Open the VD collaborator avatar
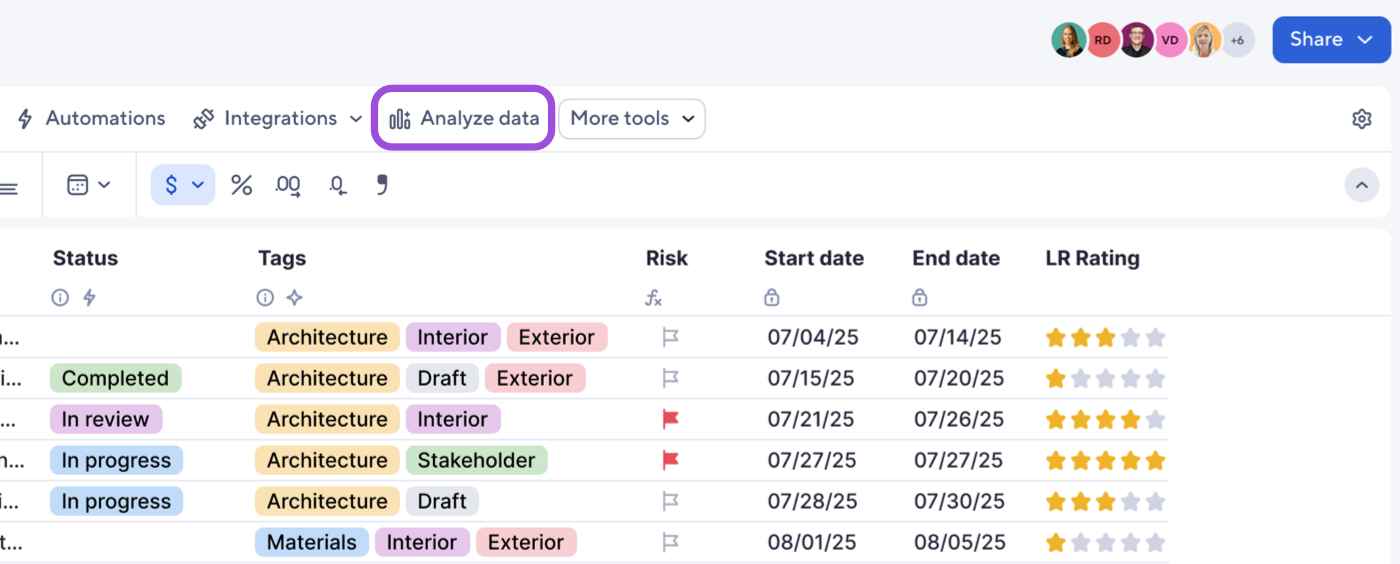1400x564 pixels. tap(1170, 40)
